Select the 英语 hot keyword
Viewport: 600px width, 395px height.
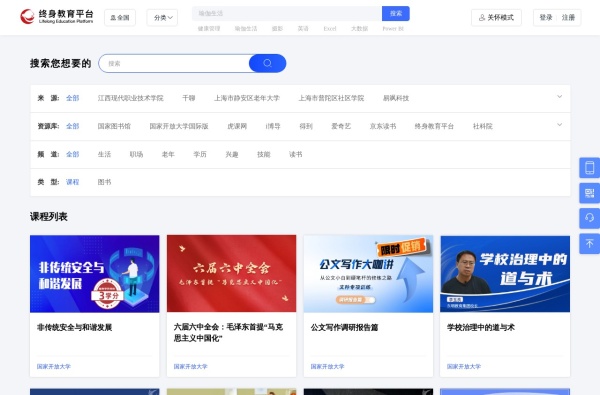coord(303,29)
